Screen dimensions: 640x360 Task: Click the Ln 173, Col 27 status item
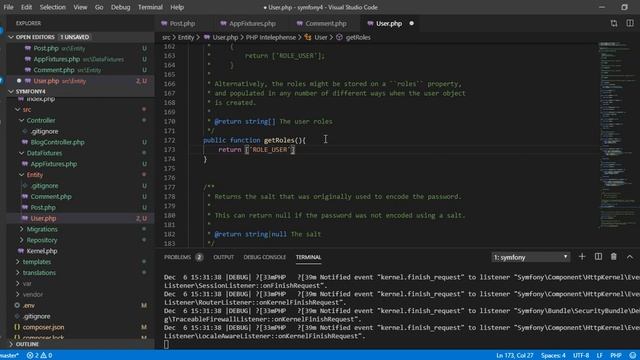(515, 356)
